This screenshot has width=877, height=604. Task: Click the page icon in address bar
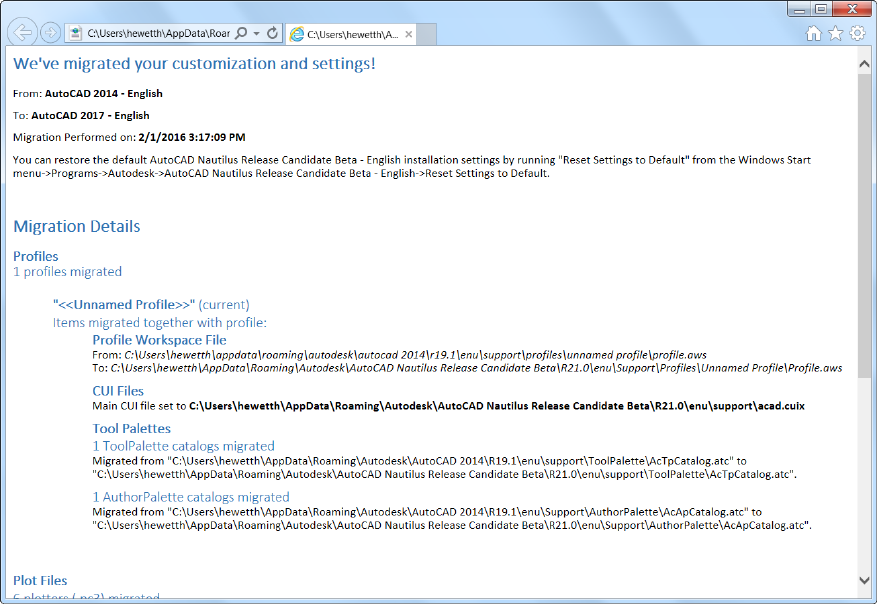pyautogui.click(x=75, y=34)
